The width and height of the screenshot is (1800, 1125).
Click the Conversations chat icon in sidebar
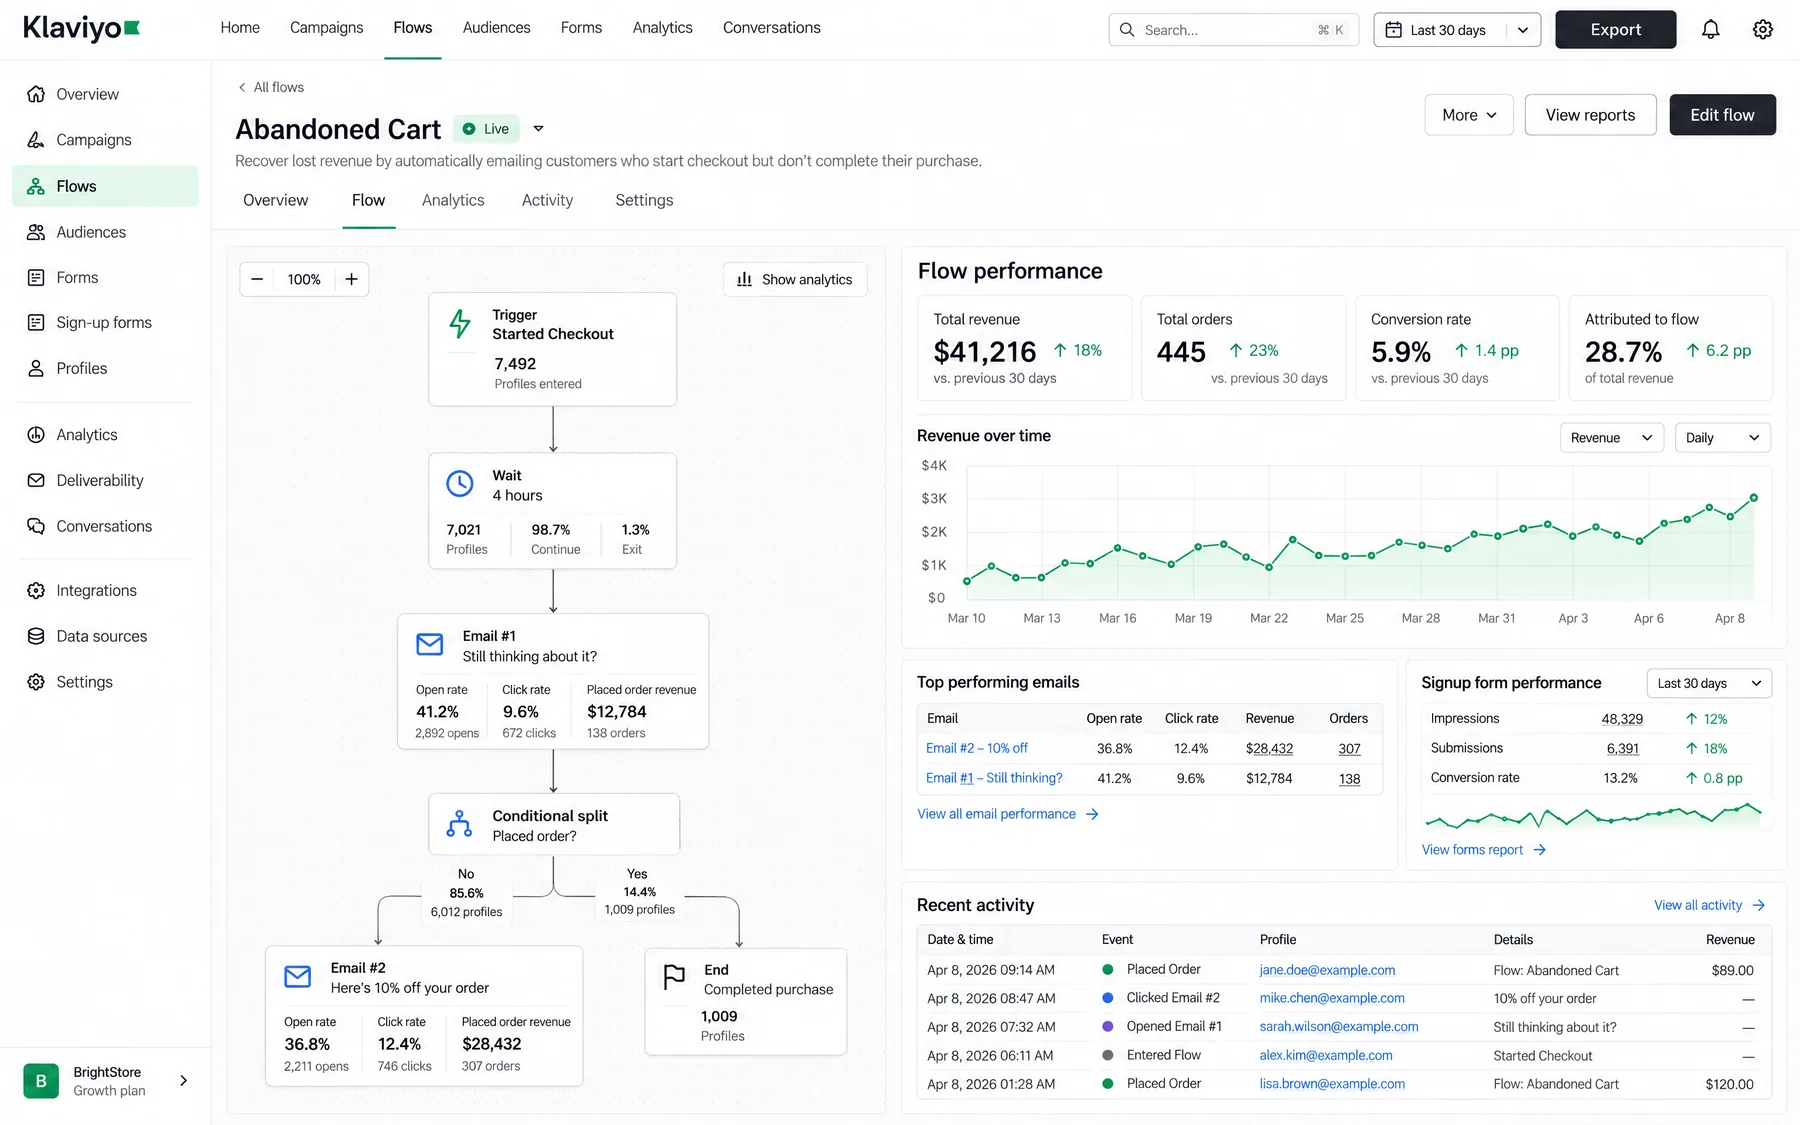coord(36,526)
